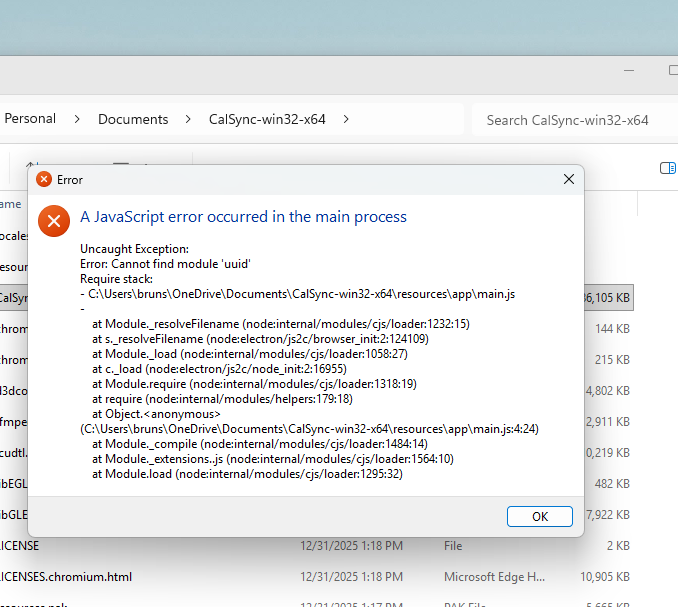Expand chevron after CalSync-win32-x64 in breadcrumb

[346, 119]
